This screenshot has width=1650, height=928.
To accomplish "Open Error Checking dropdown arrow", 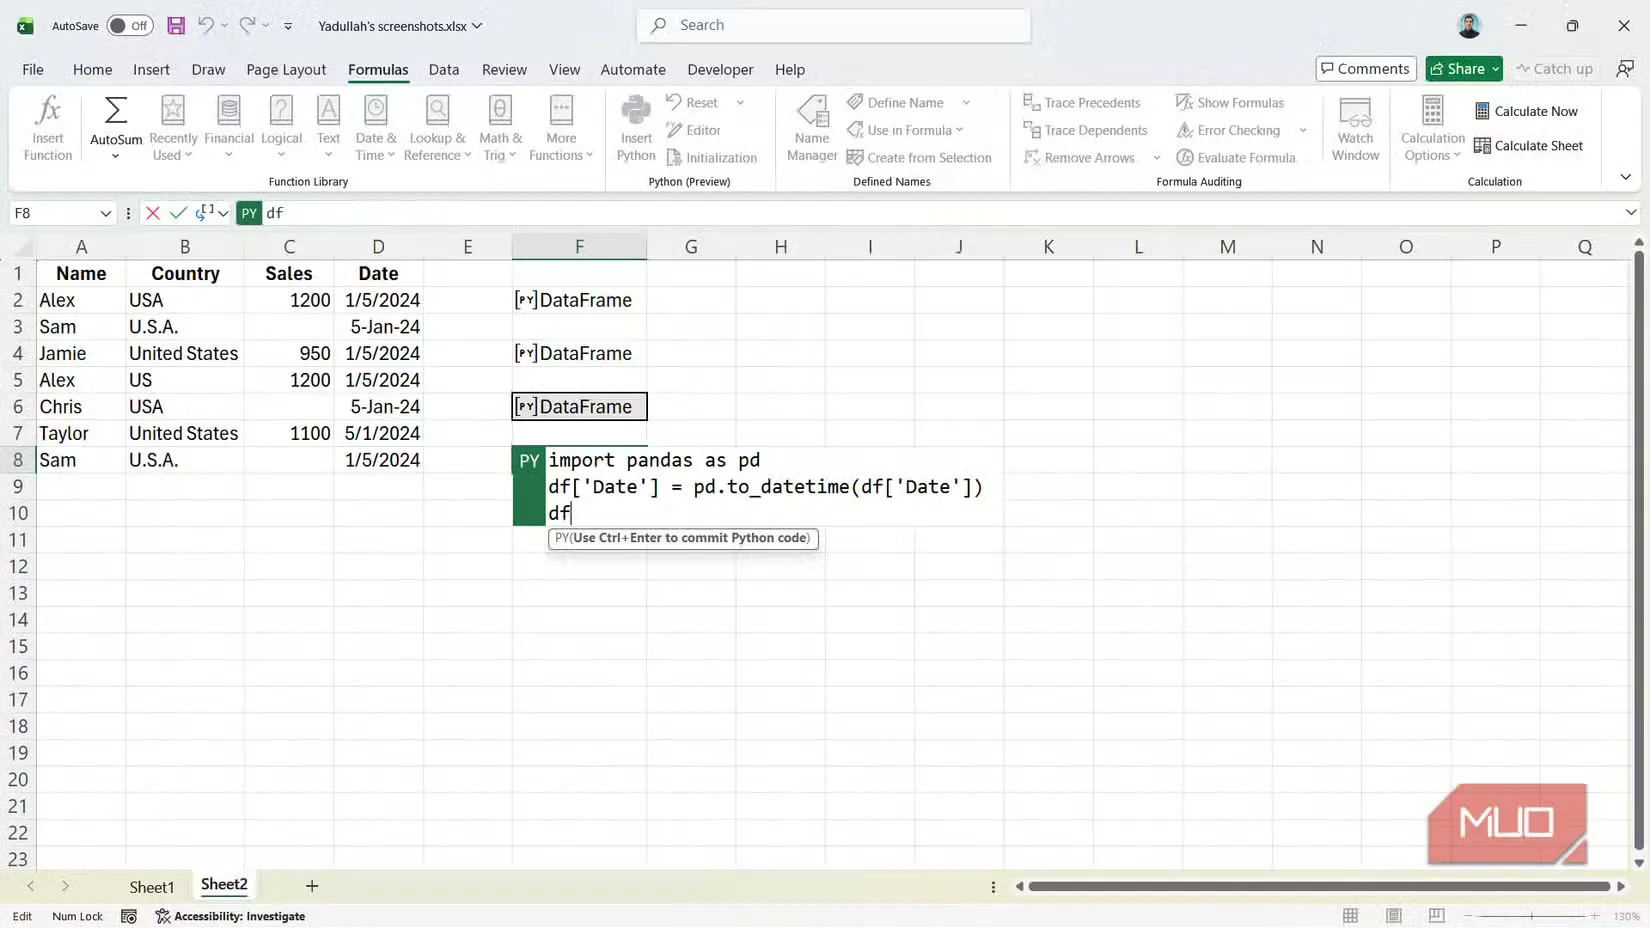I will [1302, 130].
